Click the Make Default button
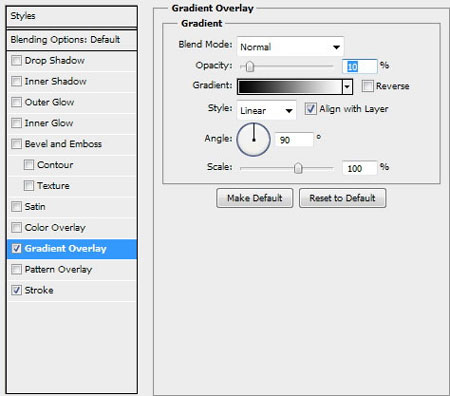 click(x=255, y=198)
